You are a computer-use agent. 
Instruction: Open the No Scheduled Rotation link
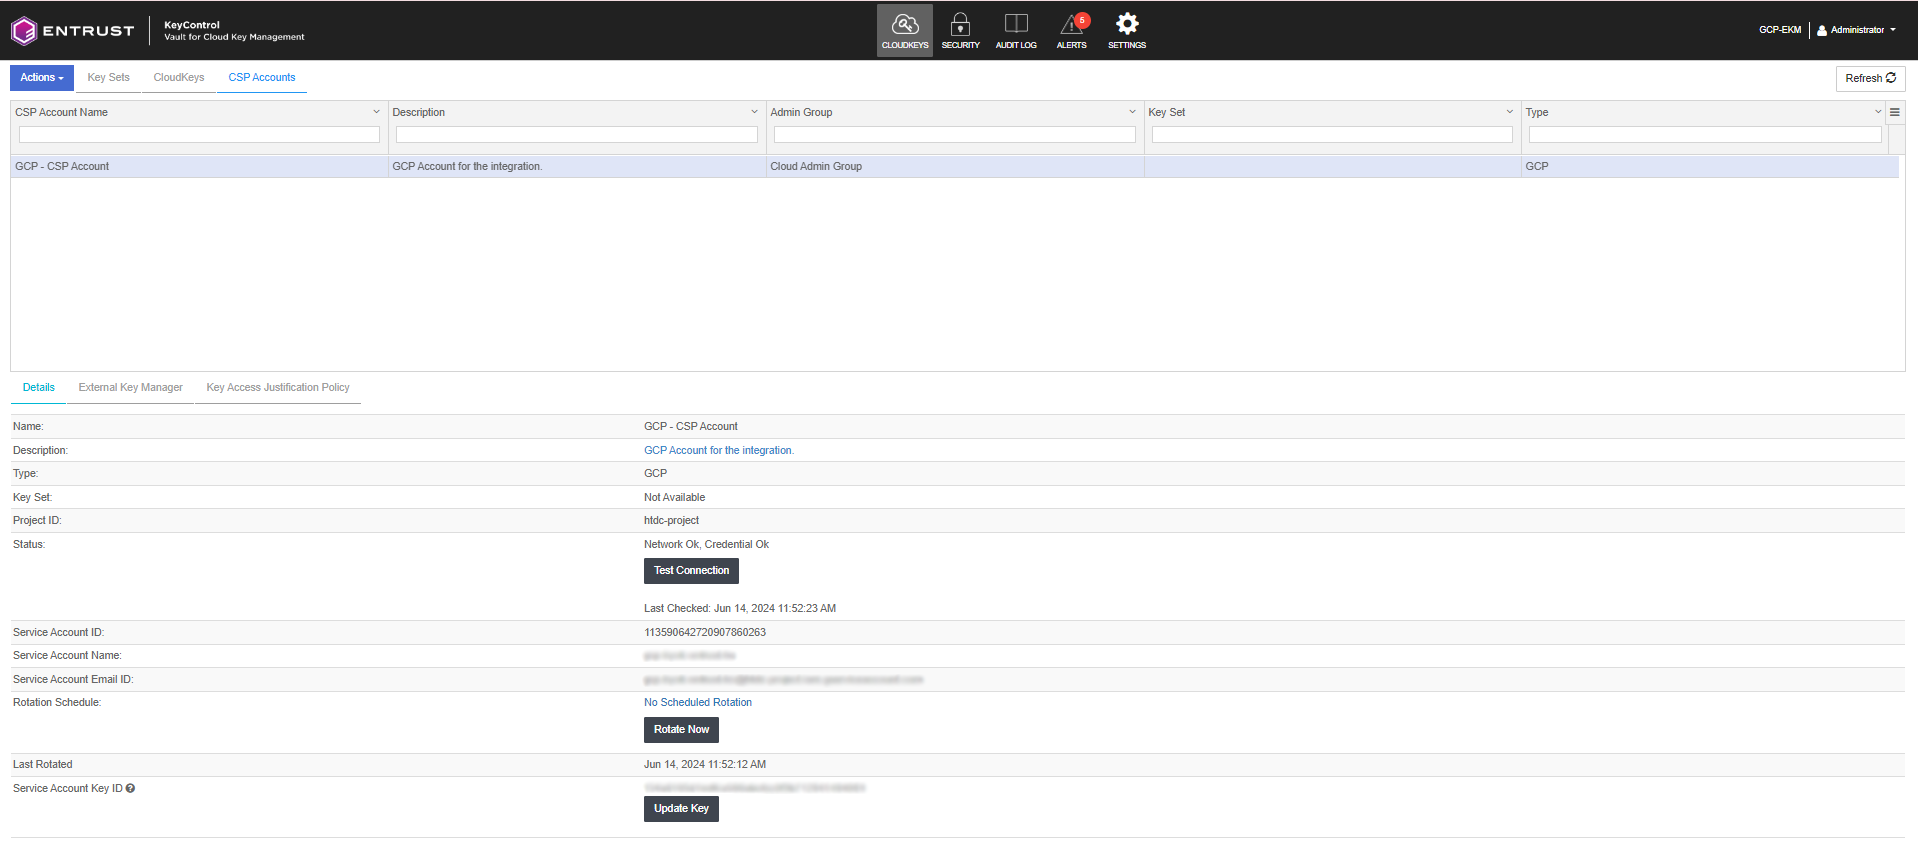click(698, 703)
